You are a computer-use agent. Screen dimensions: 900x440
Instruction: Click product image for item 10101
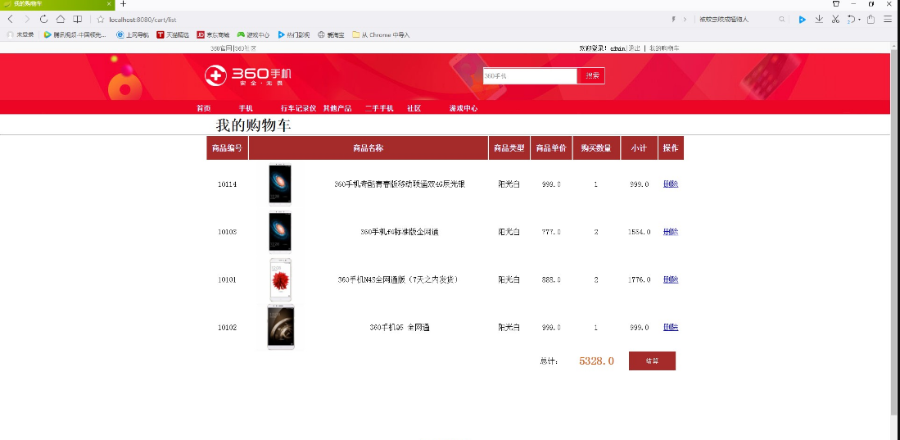pos(281,279)
